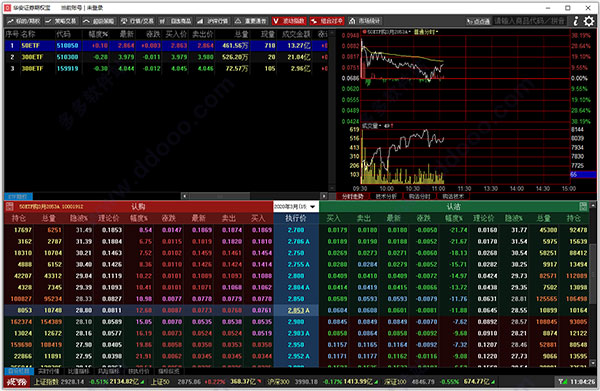Open the info "i" icon
The width and height of the screenshot is (600, 391).
click(x=576, y=21)
